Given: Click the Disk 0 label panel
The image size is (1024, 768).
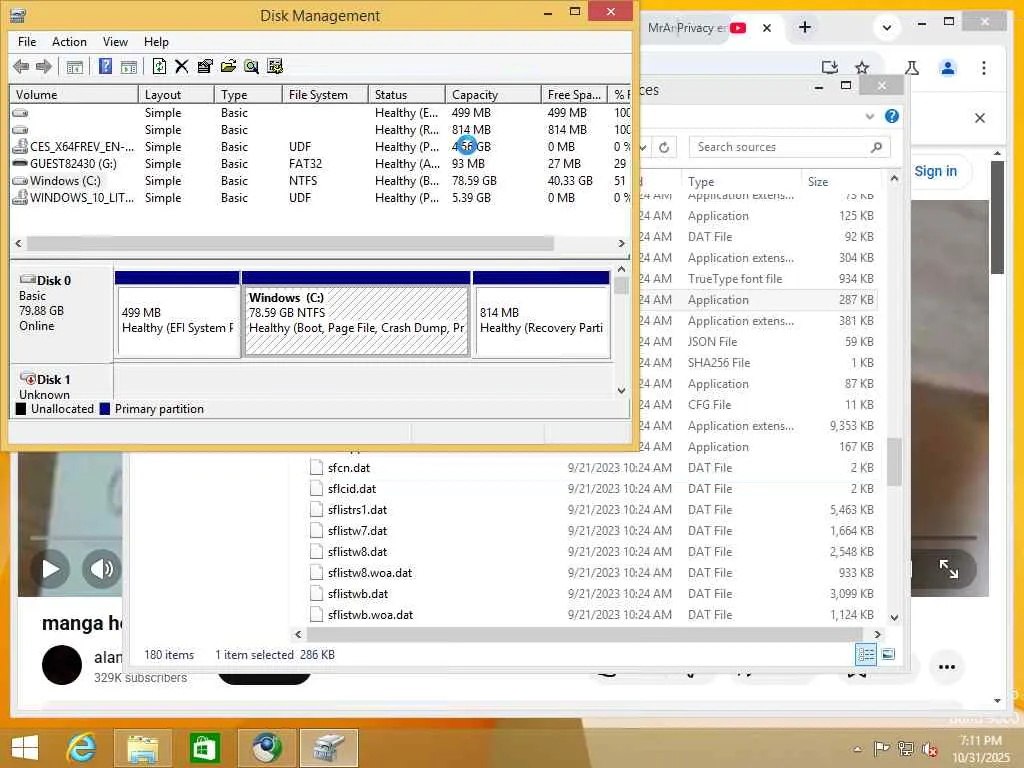Looking at the screenshot, I should coord(61,313).
